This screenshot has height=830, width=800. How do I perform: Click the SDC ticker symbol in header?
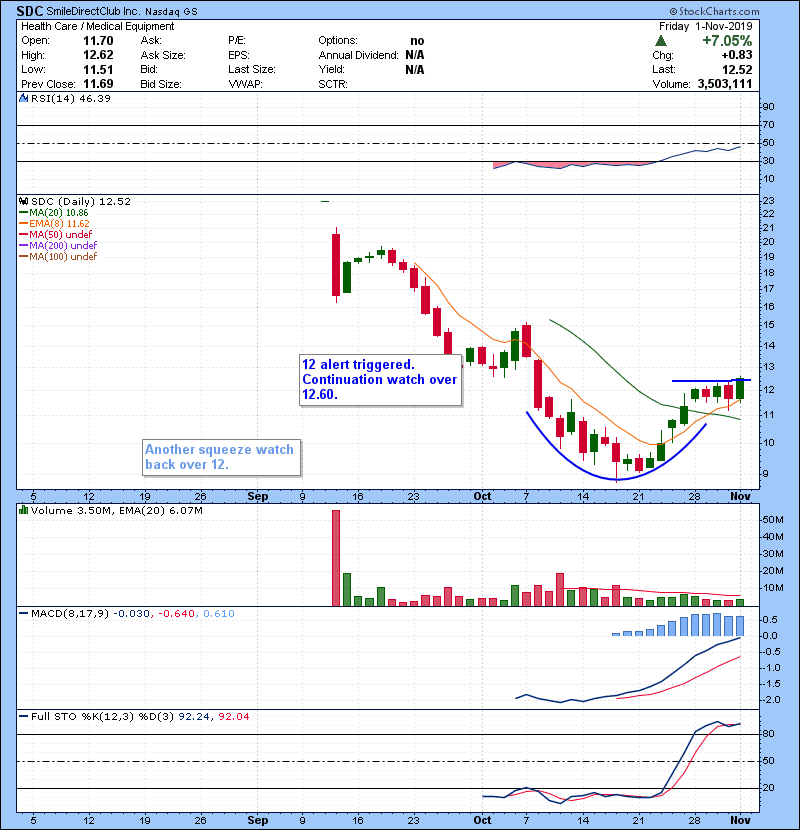30,11
